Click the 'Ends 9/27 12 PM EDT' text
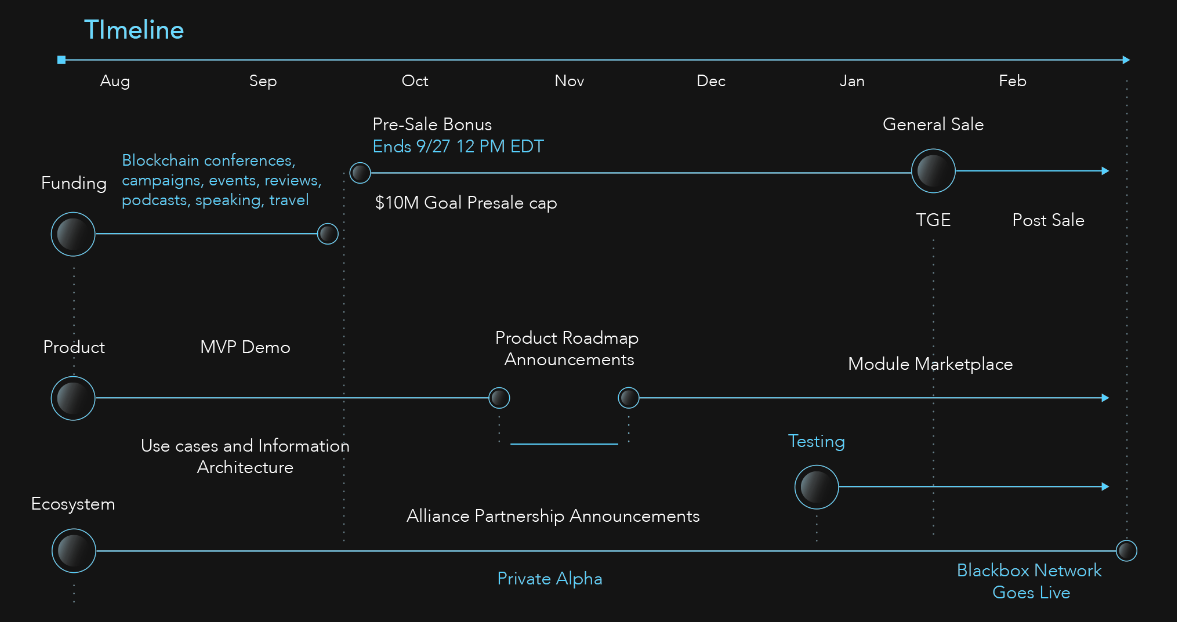The image size is (1177, 622). coord(458,147)
